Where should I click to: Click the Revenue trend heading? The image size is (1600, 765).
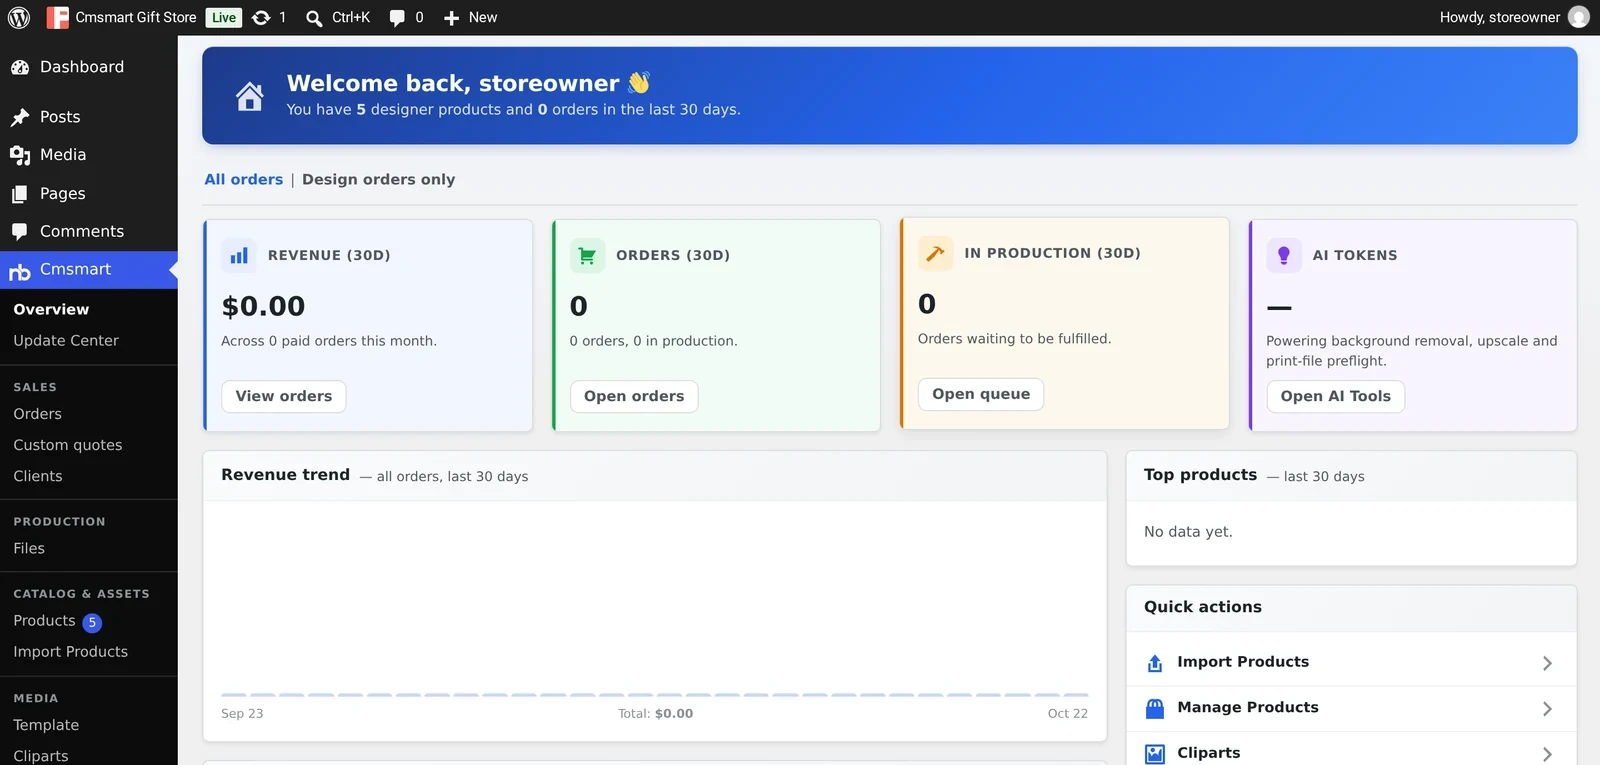click(x=286, y=475)
